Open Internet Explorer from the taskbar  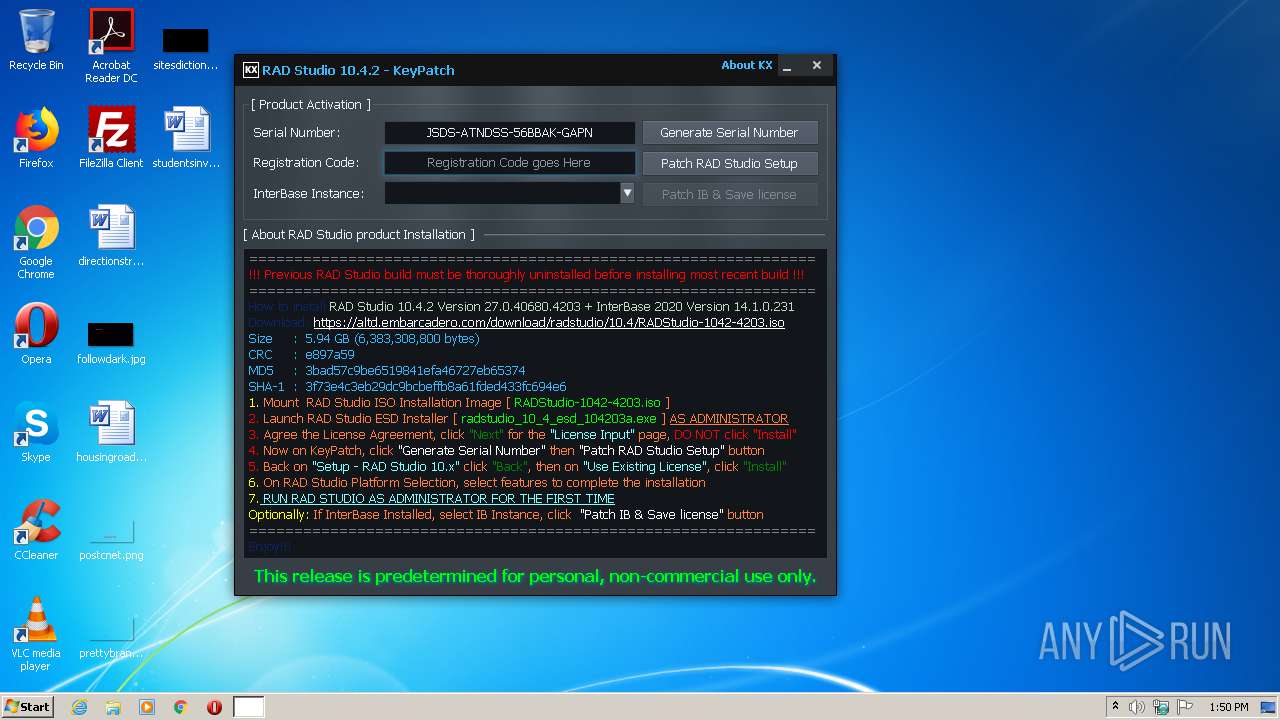[x=79, y=707]
